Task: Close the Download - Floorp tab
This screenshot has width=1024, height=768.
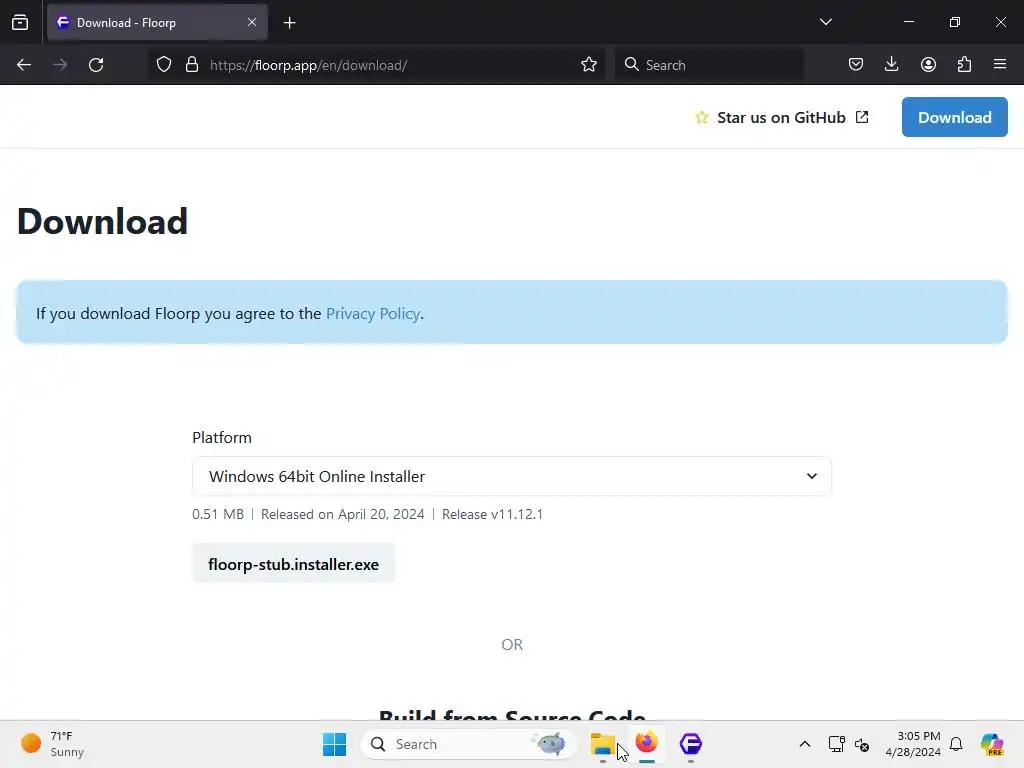Action: click(x=252, y=22)
